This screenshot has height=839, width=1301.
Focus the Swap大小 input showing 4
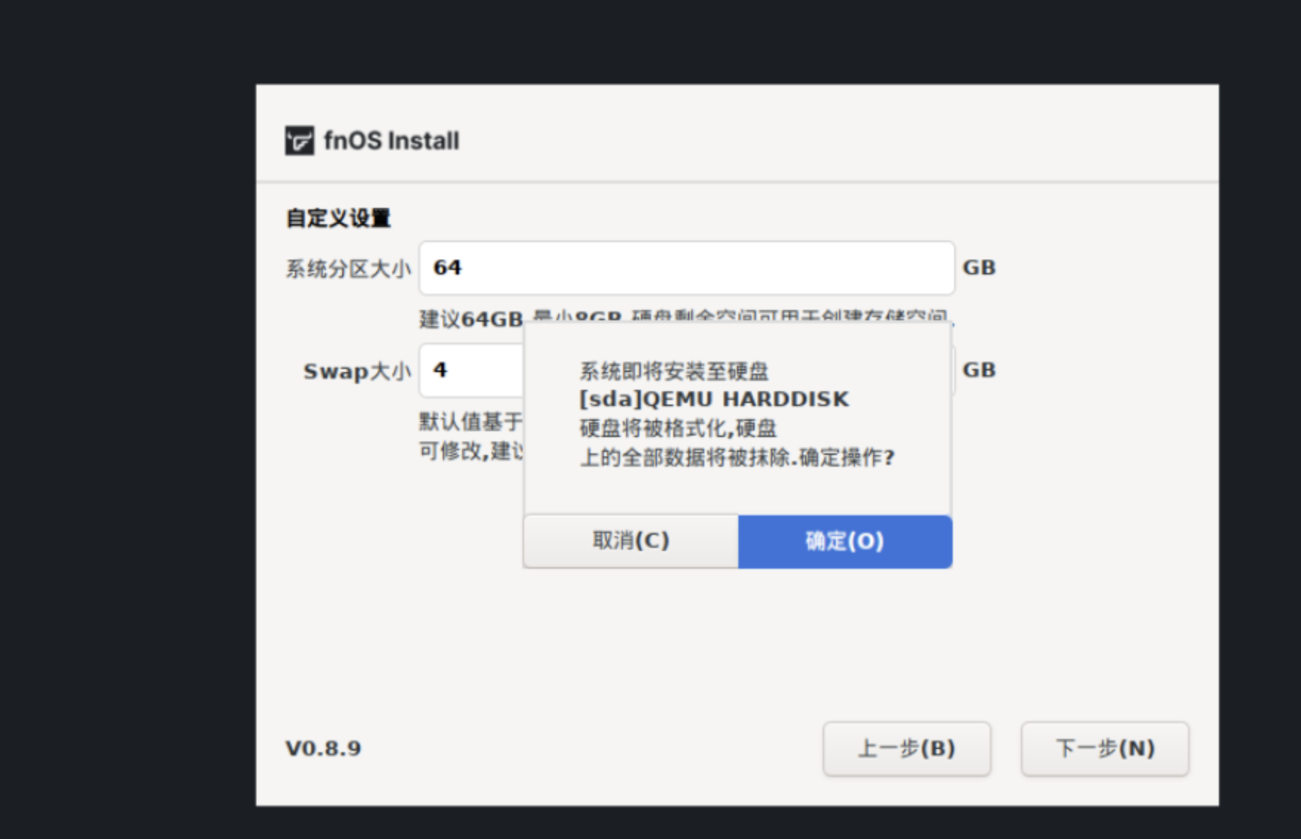(x=470, y=370)
